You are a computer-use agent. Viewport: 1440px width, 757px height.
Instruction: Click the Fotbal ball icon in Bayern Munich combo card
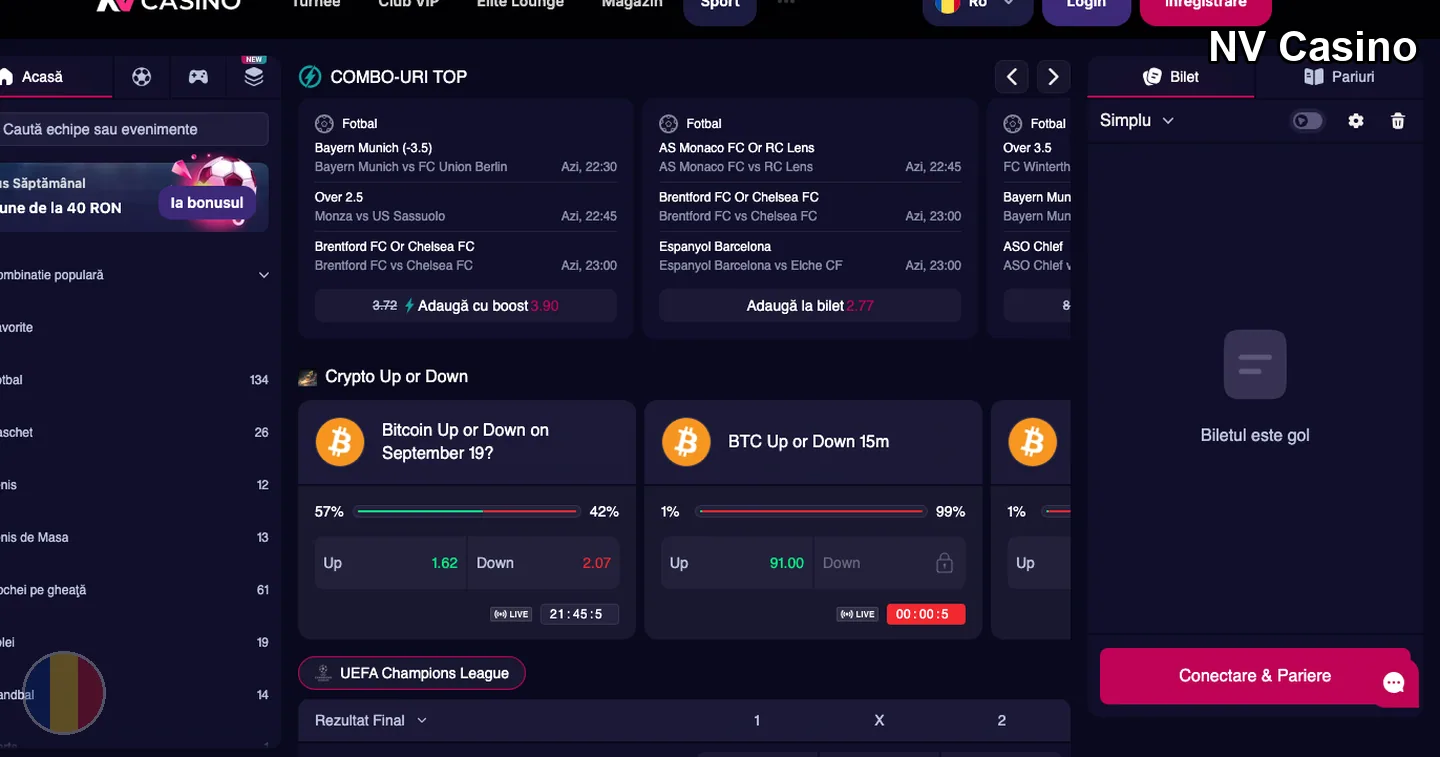(x=324, y=124)
